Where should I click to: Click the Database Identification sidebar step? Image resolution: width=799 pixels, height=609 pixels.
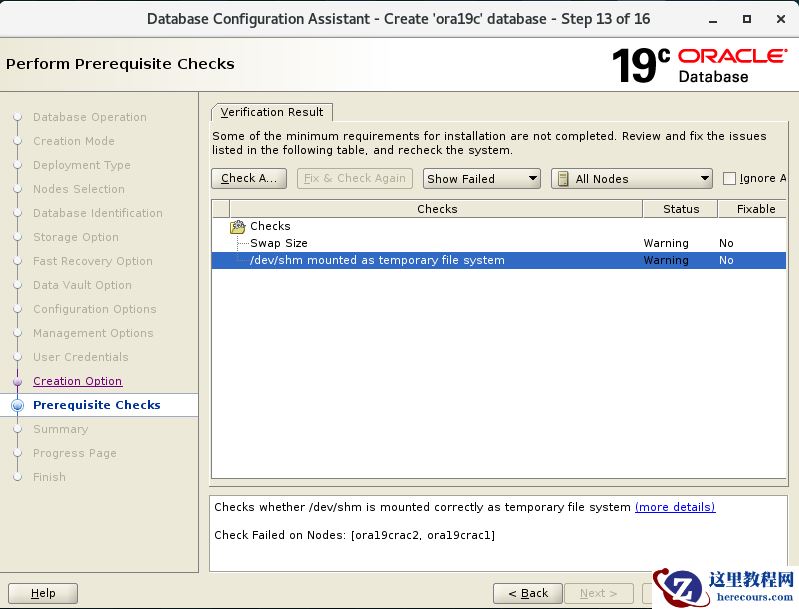98,213
